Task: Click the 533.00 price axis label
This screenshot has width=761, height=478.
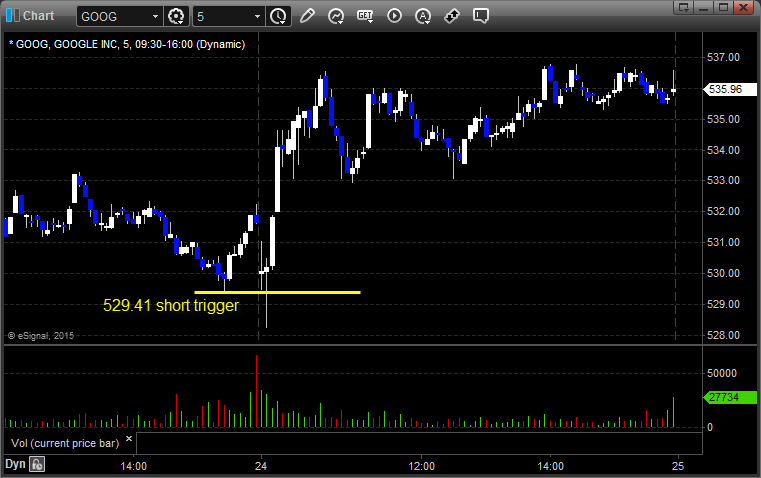Action: [723, 180]
